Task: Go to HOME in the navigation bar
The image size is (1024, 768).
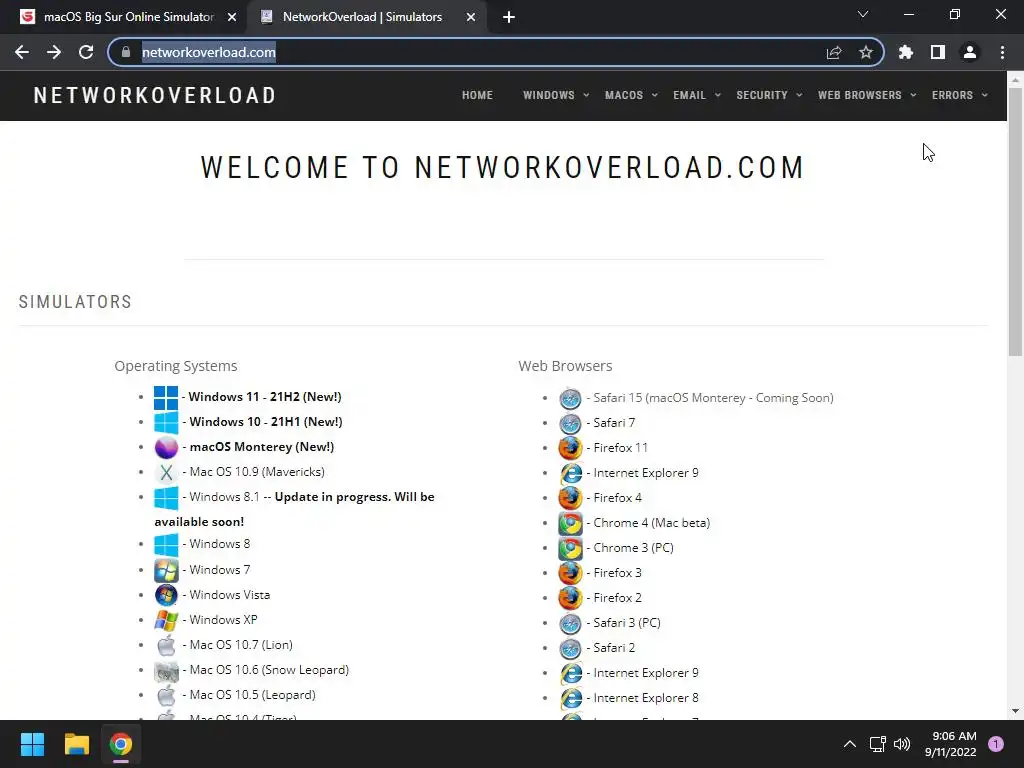Action: (x=477, y=95)
